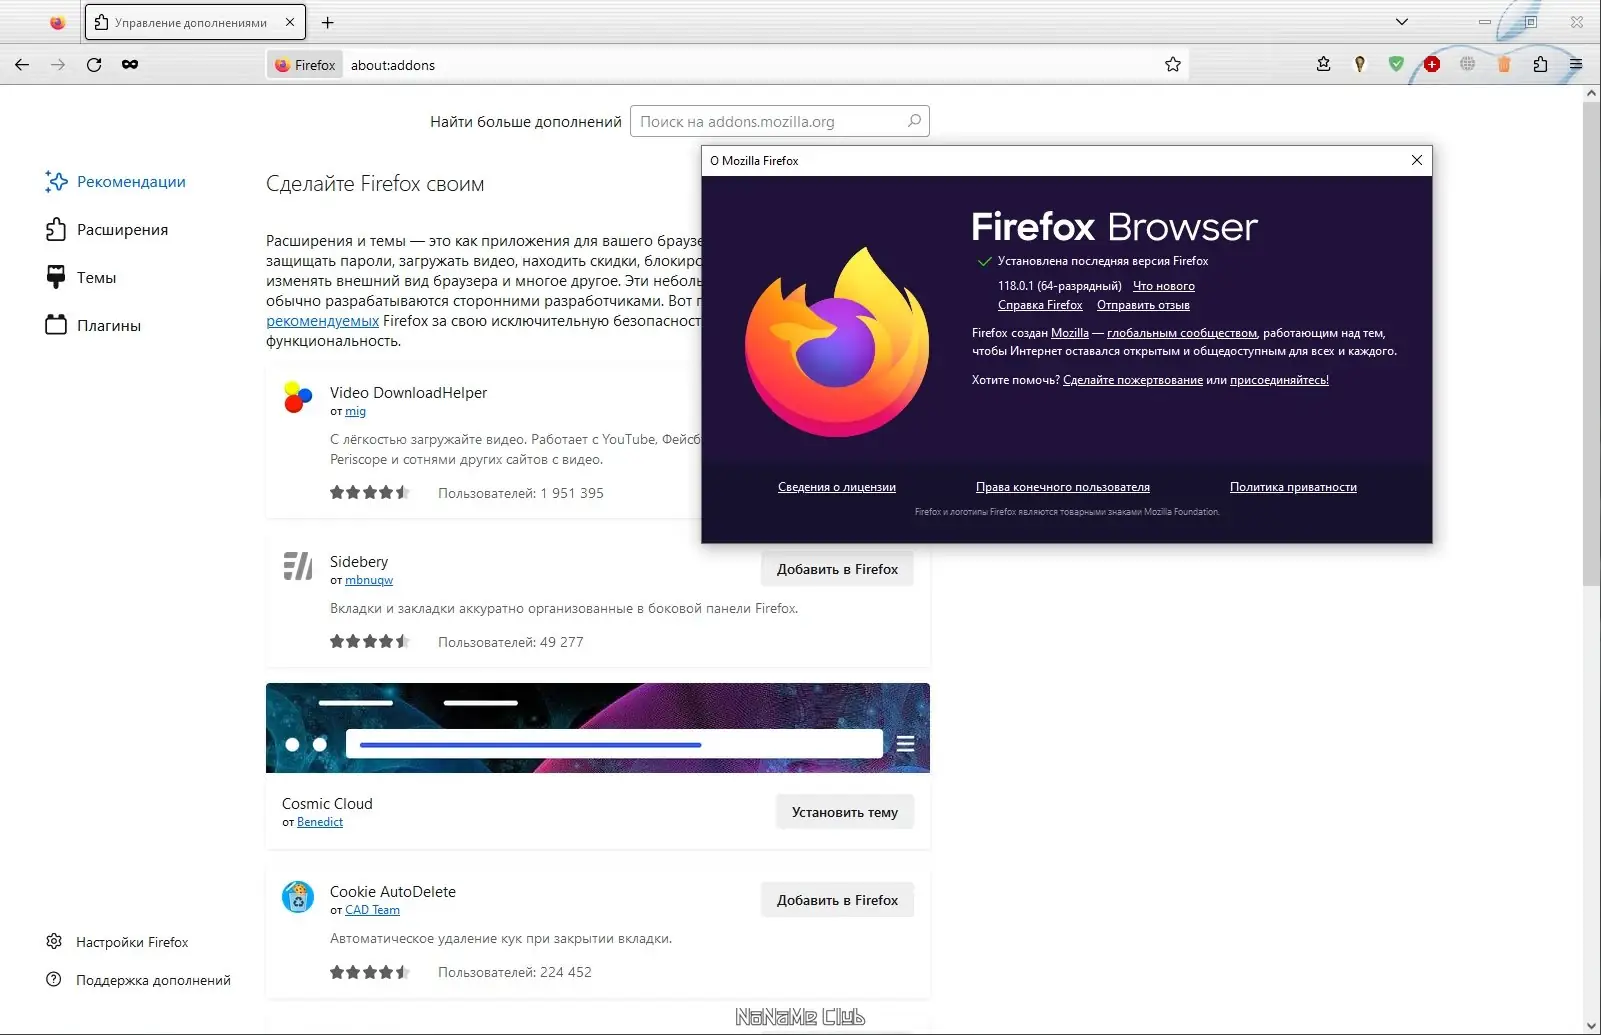Viewport: 1601px width, 1035px height.
Task: Open the Extensions puzzle-piece toolbar button
Action: [1540, 65]
